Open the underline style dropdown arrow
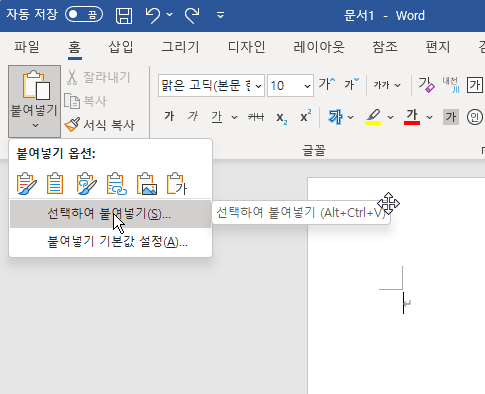The height and width of the screenshot is (394, 485). tap(235, 117)
